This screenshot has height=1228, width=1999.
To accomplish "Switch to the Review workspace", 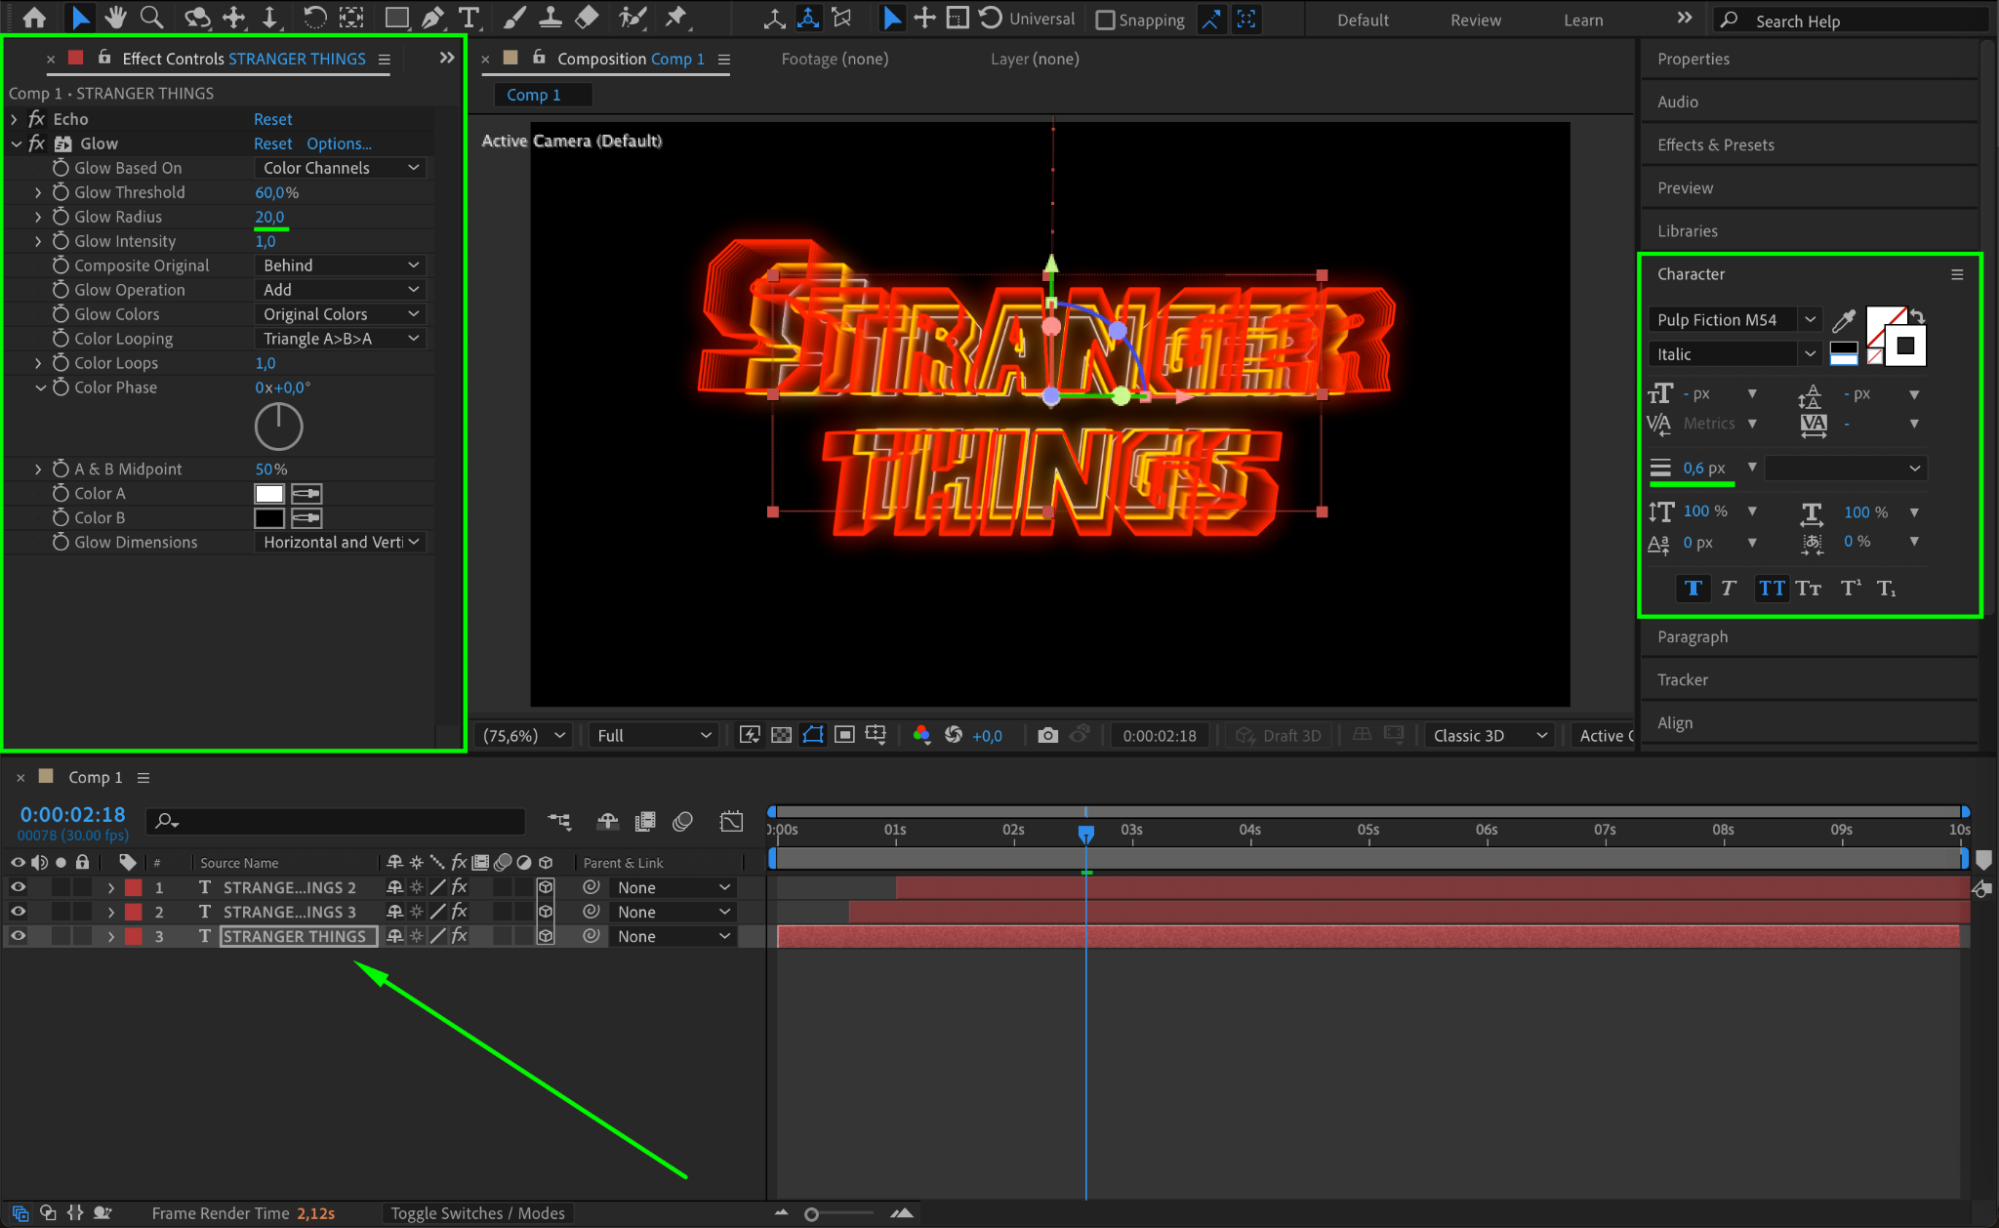I will (1475, 20).
